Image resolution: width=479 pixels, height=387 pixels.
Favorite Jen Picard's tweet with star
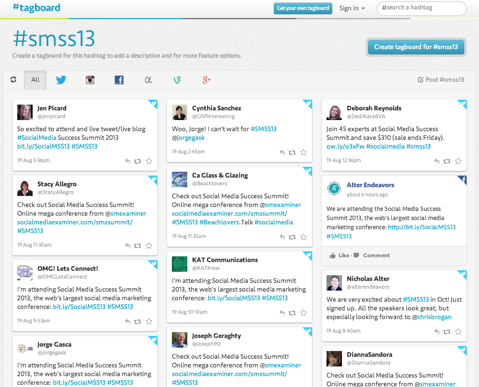(x=149, y=161)
